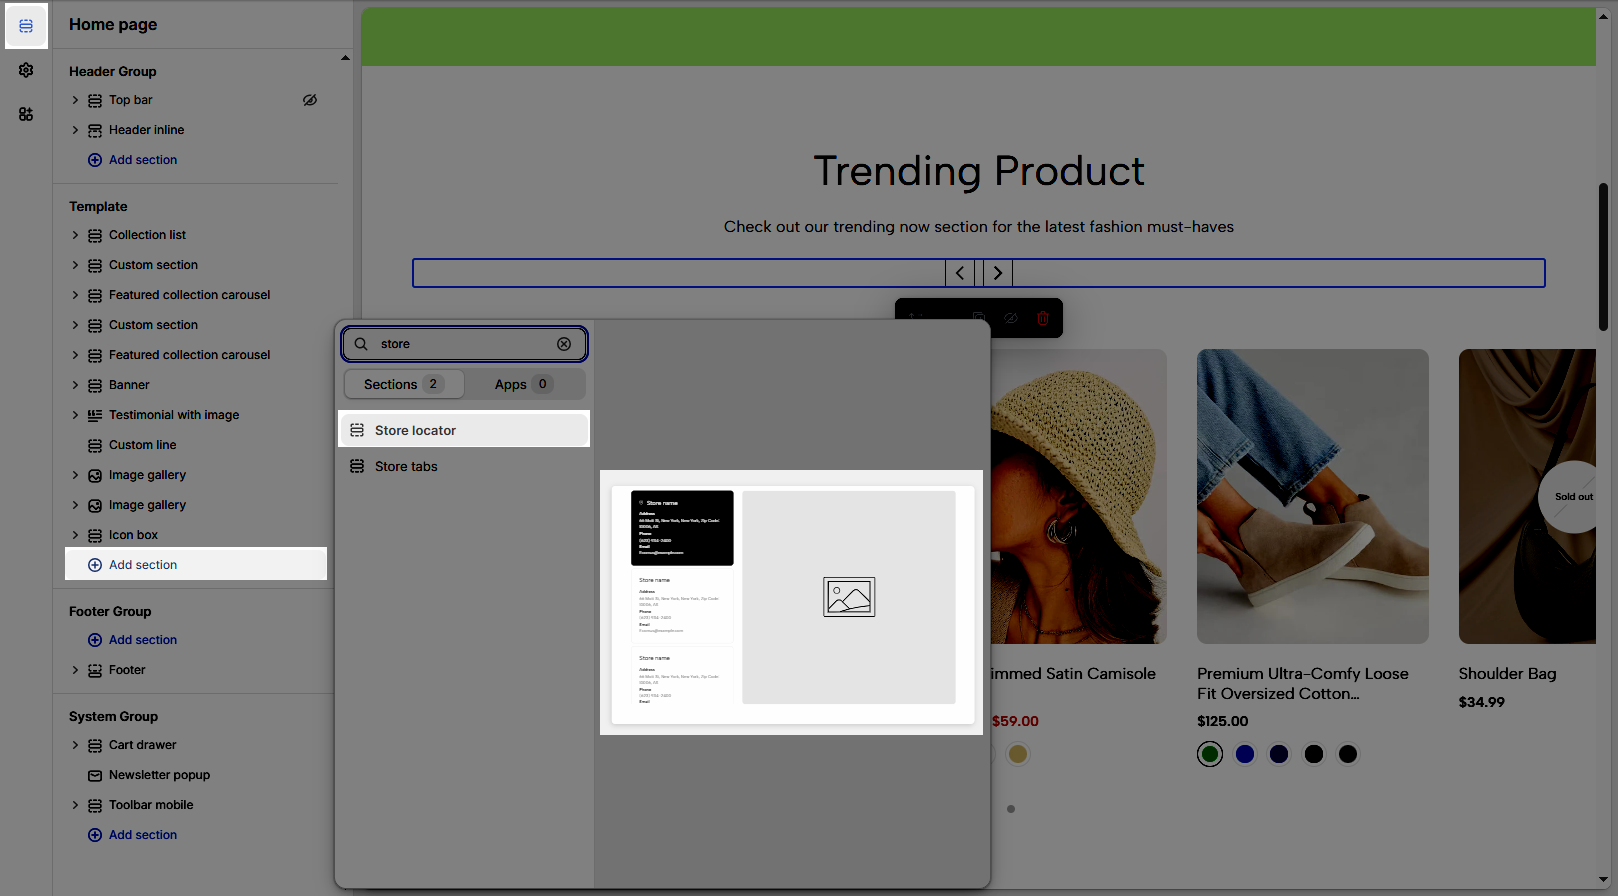Click the Newsletter popup envelope icon

click(x=95, y=775)
